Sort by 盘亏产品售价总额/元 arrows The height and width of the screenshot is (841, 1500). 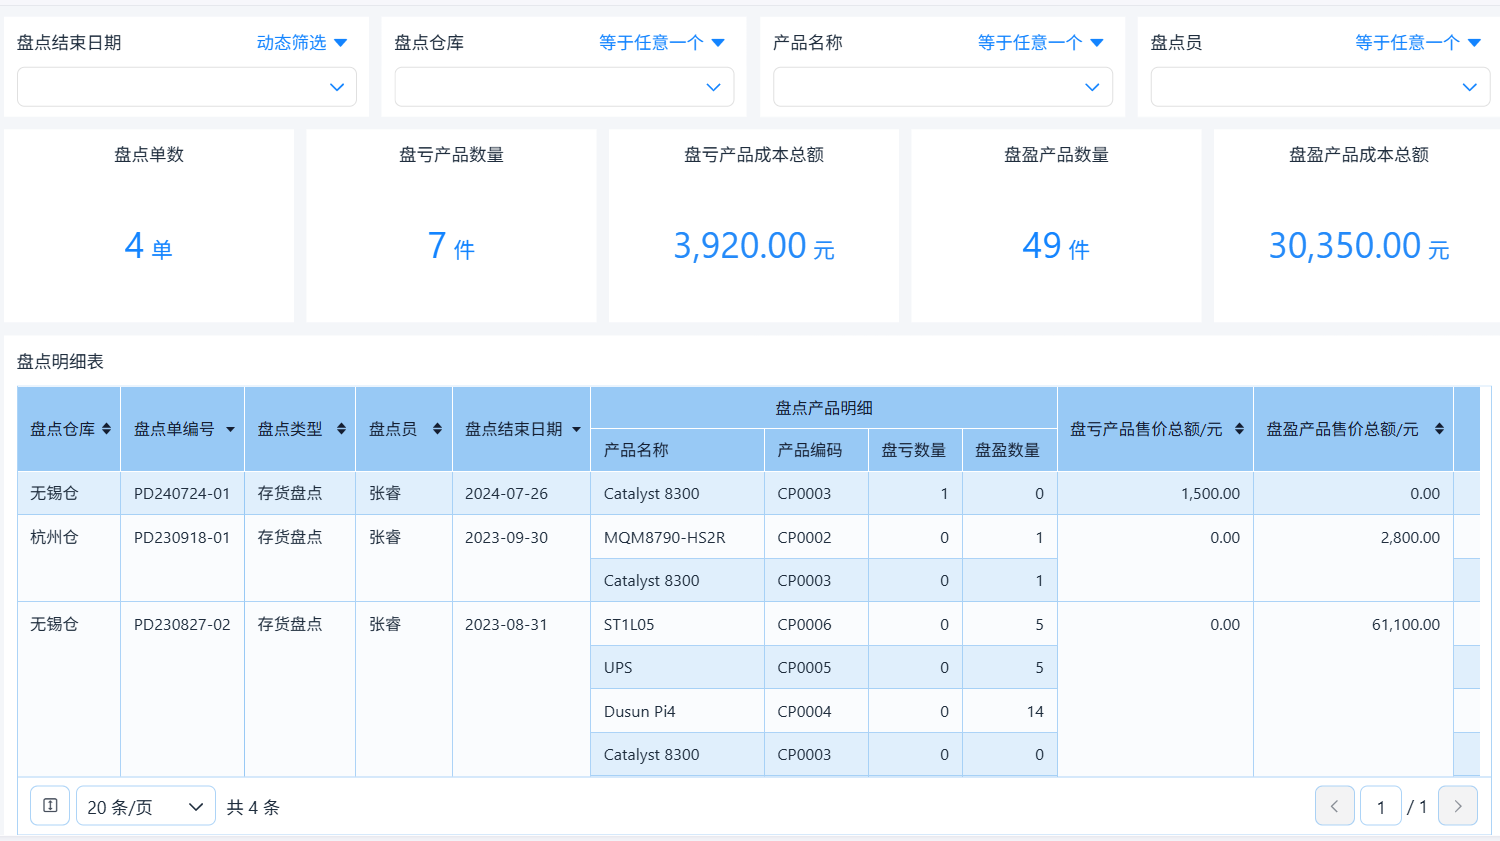pyautogui.click(x=1239, y=429)
